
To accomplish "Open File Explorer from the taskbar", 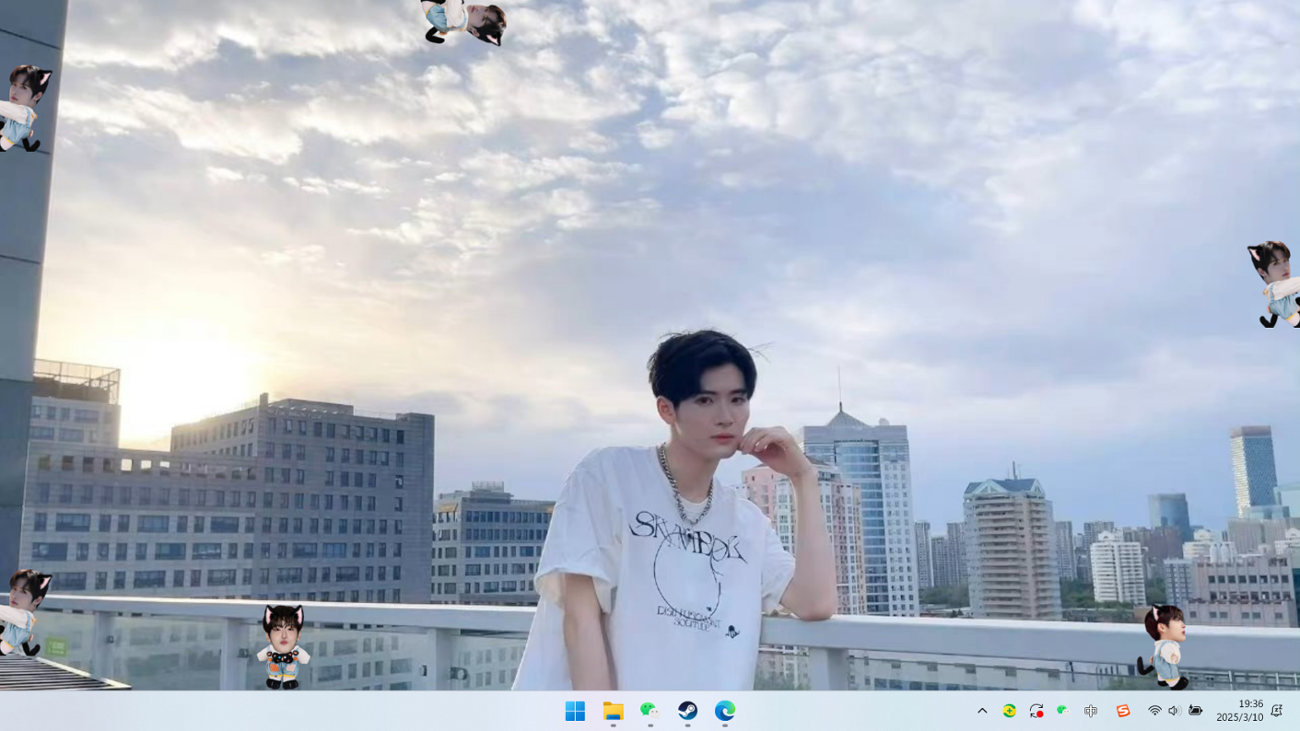I will pyautogui.click(x=613, y=711).
